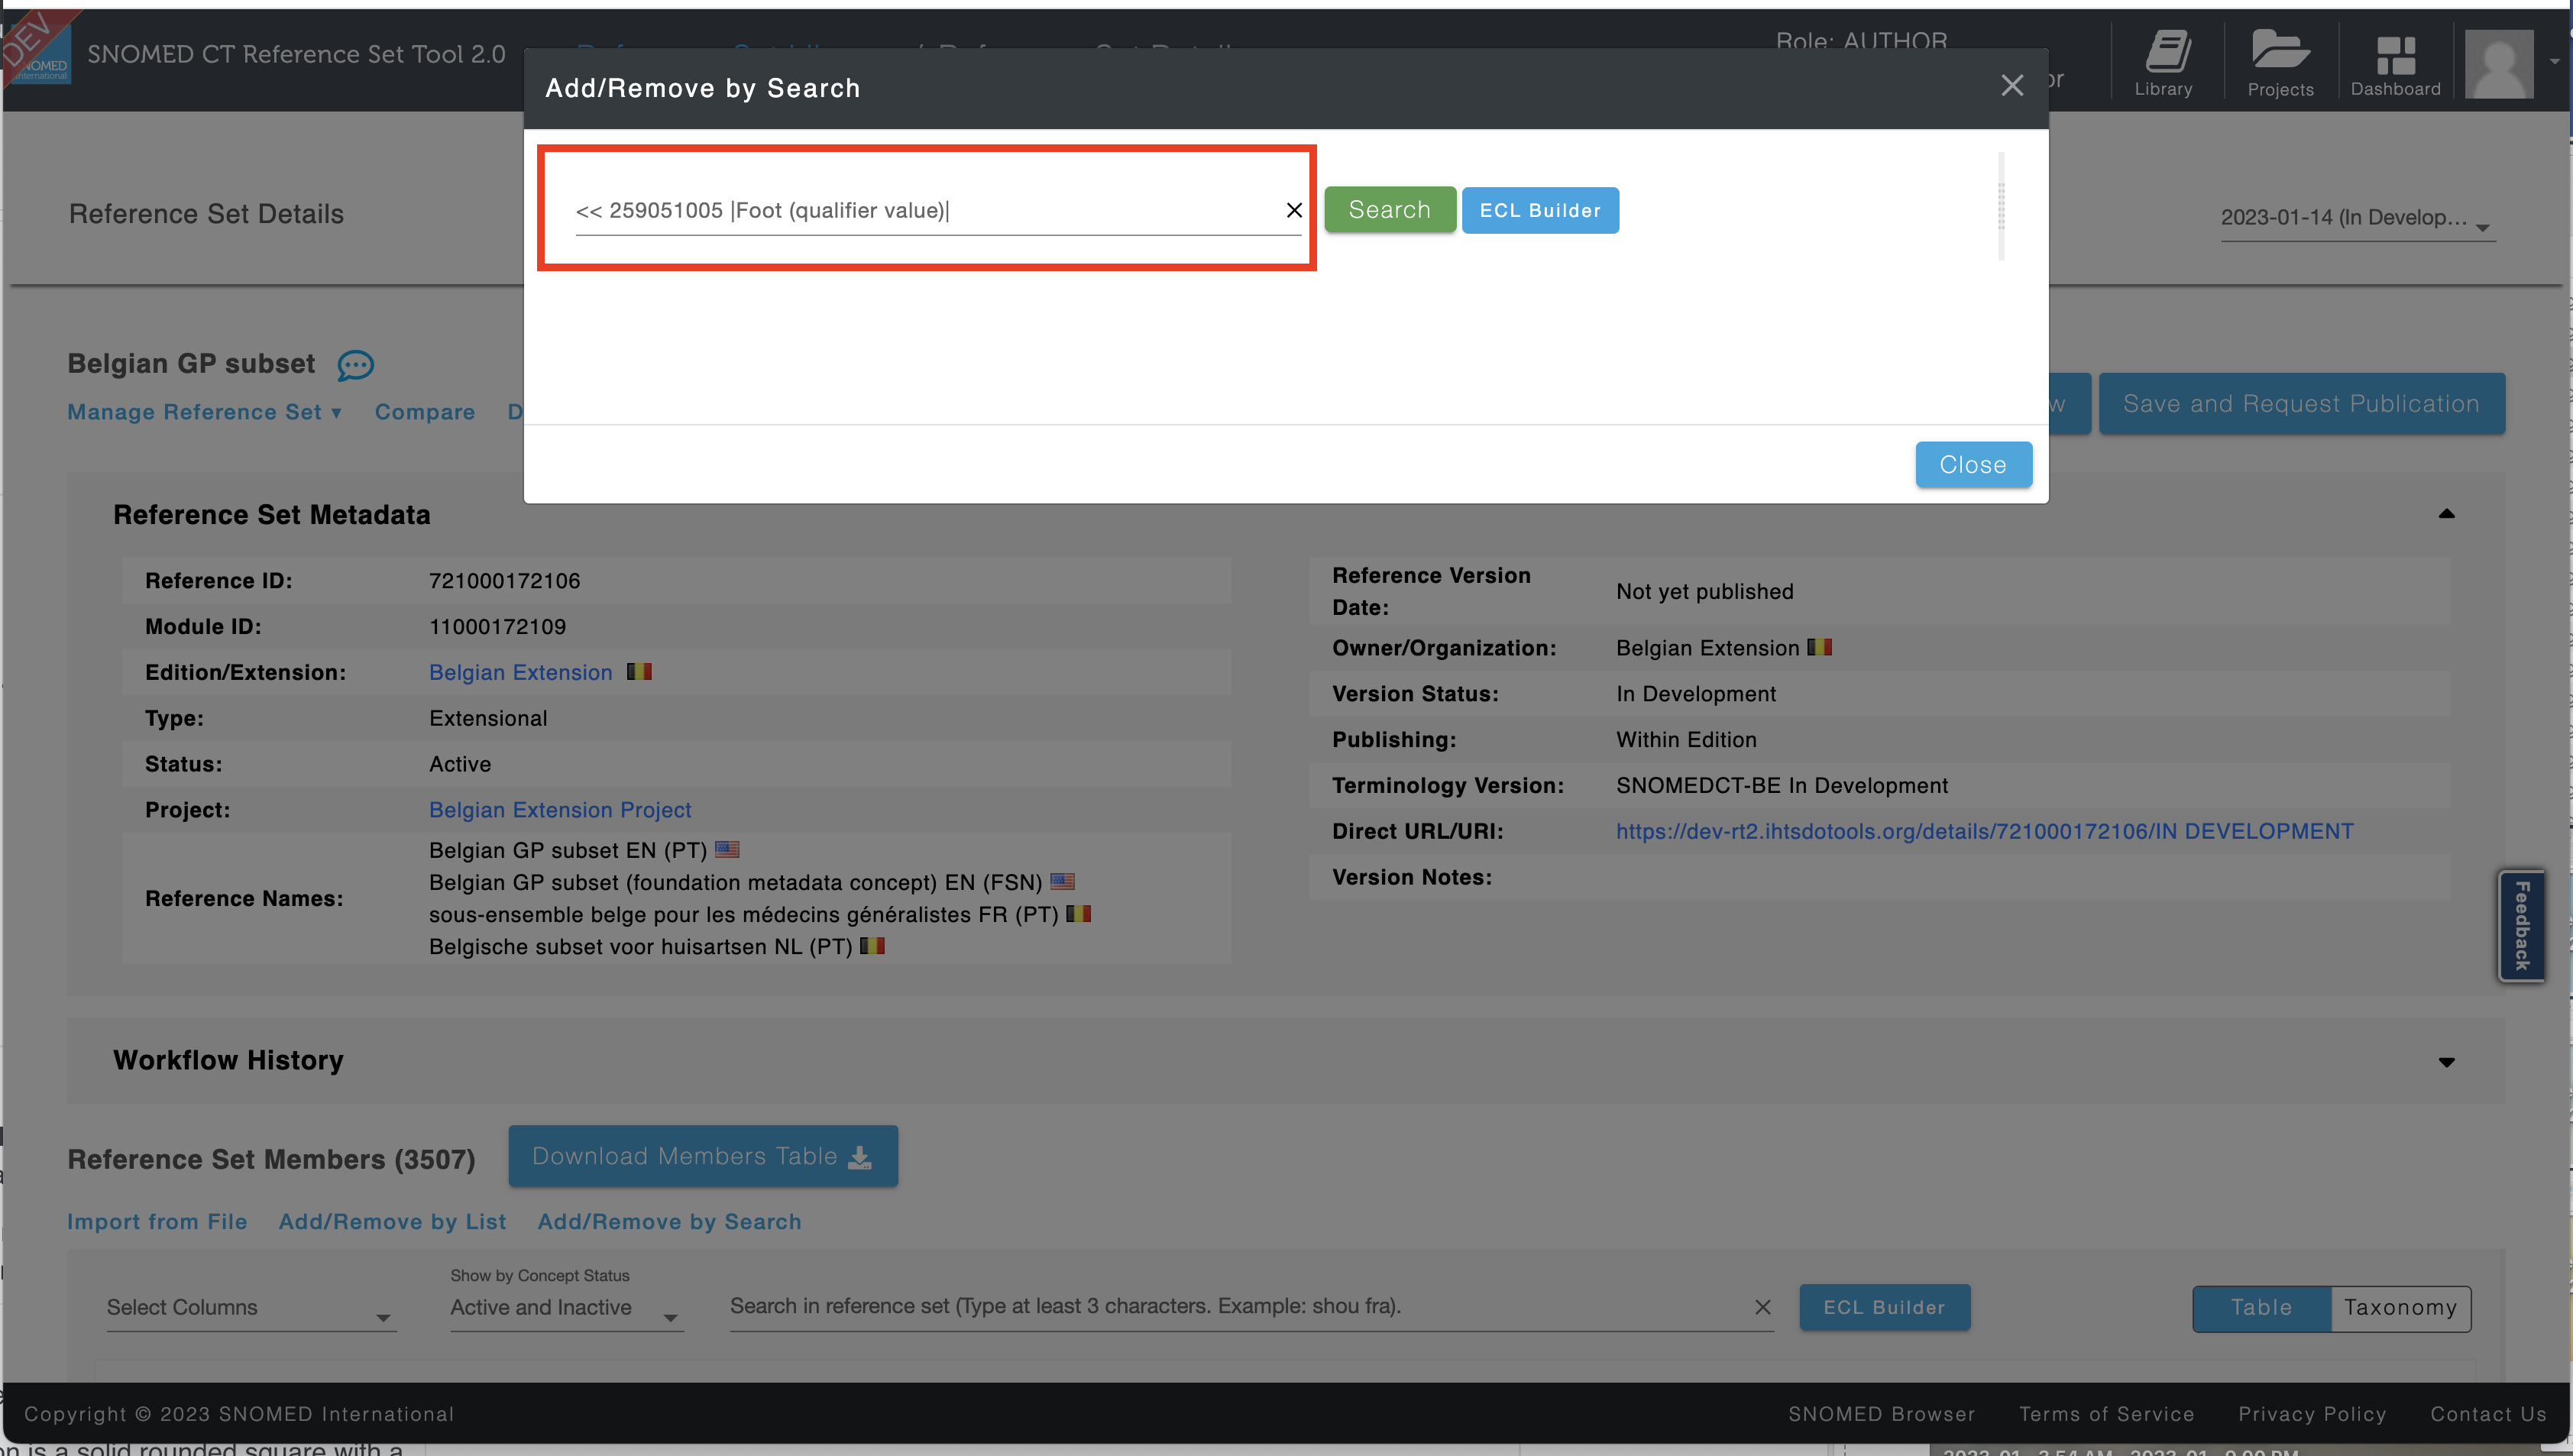Image resolution: width=2573 pixels, height=1456 pixels.
Task: Expand the Workflow History section
Action: tap(2446, 1062)
